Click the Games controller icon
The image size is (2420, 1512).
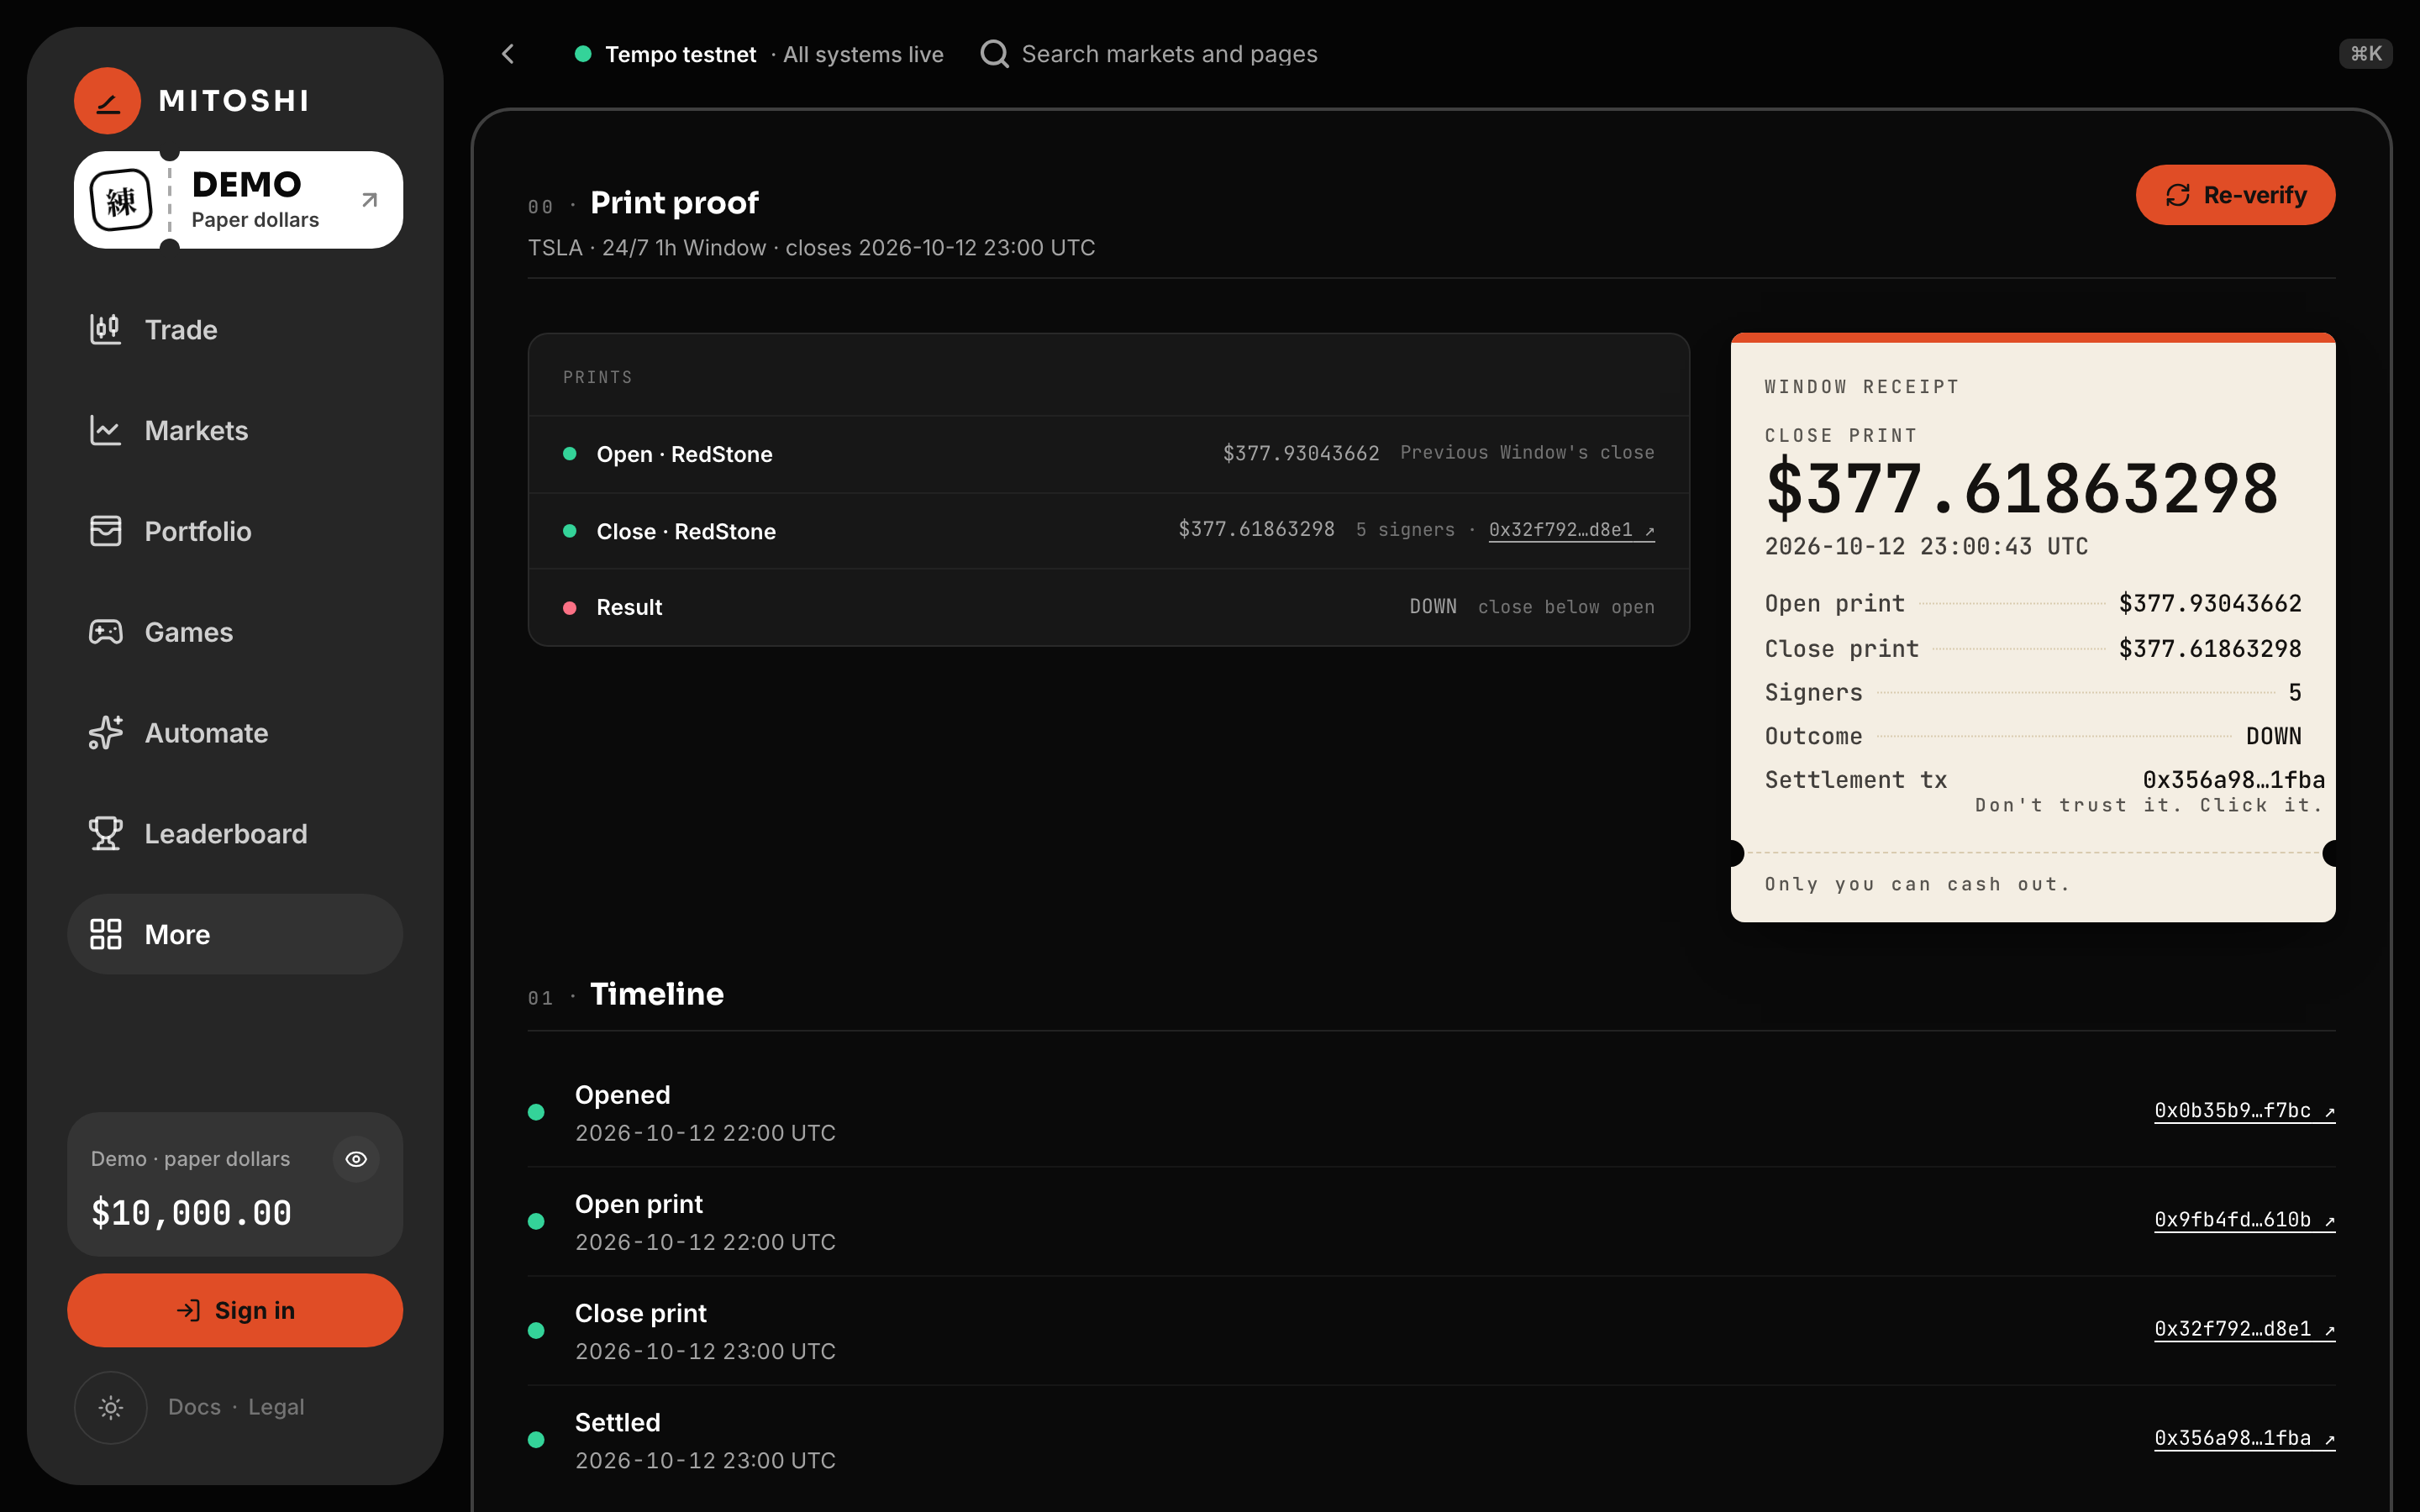pyautogui.click(x=105, y=632)
